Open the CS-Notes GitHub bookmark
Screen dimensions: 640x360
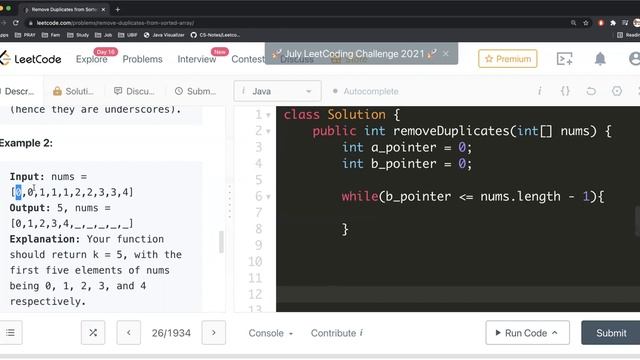click(x=215, y=35)
